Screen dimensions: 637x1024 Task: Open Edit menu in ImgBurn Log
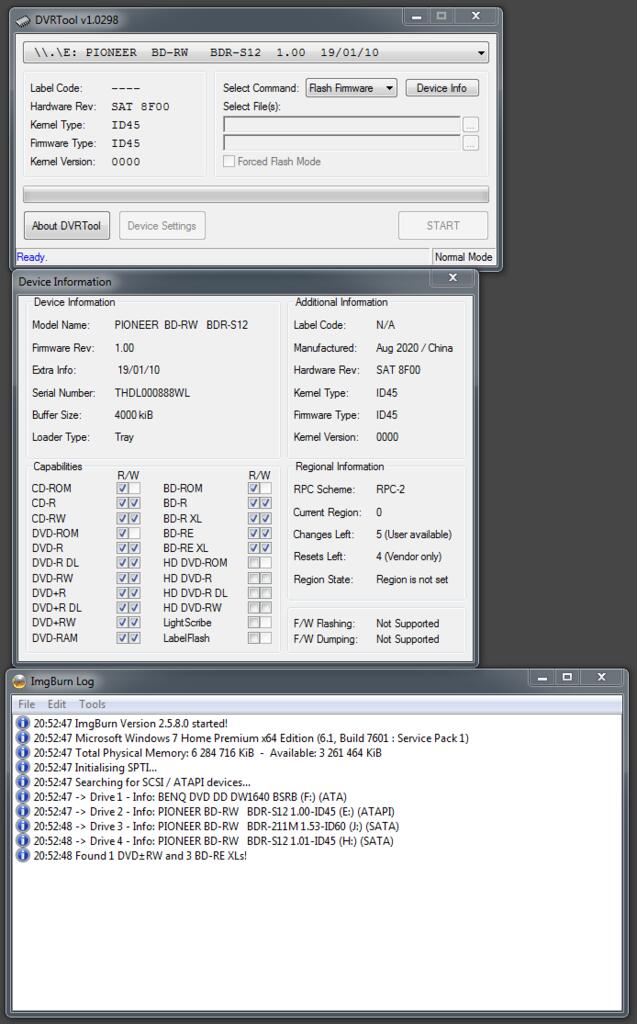(x=56, y=704)
